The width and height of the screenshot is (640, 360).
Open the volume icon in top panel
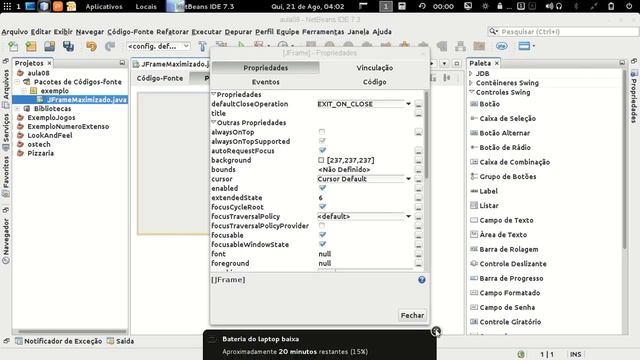click(549, 6)
